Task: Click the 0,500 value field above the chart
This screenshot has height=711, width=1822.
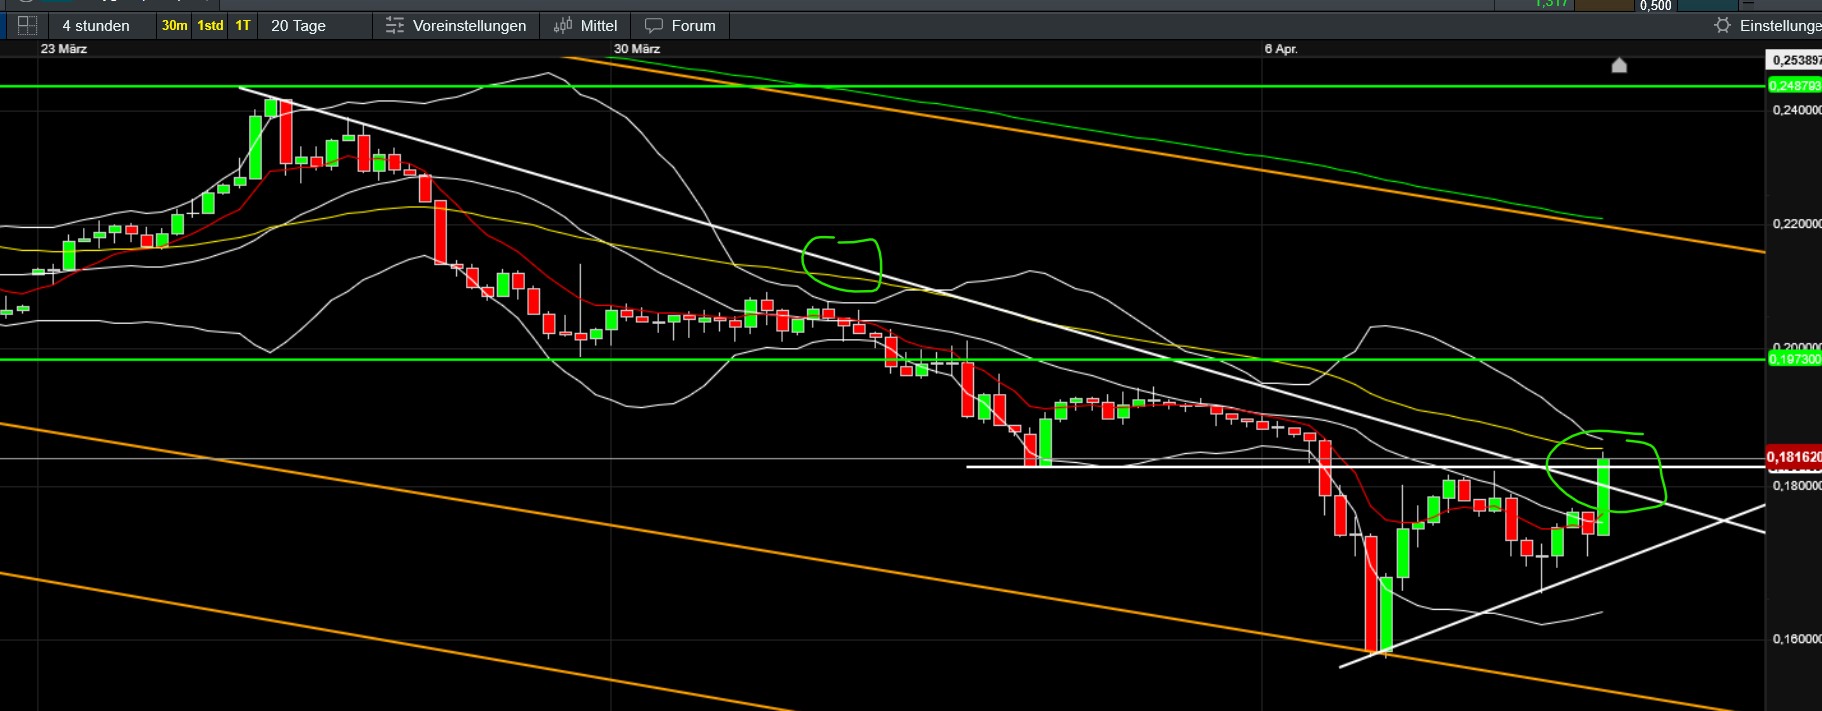Action: pos(1656,5)
